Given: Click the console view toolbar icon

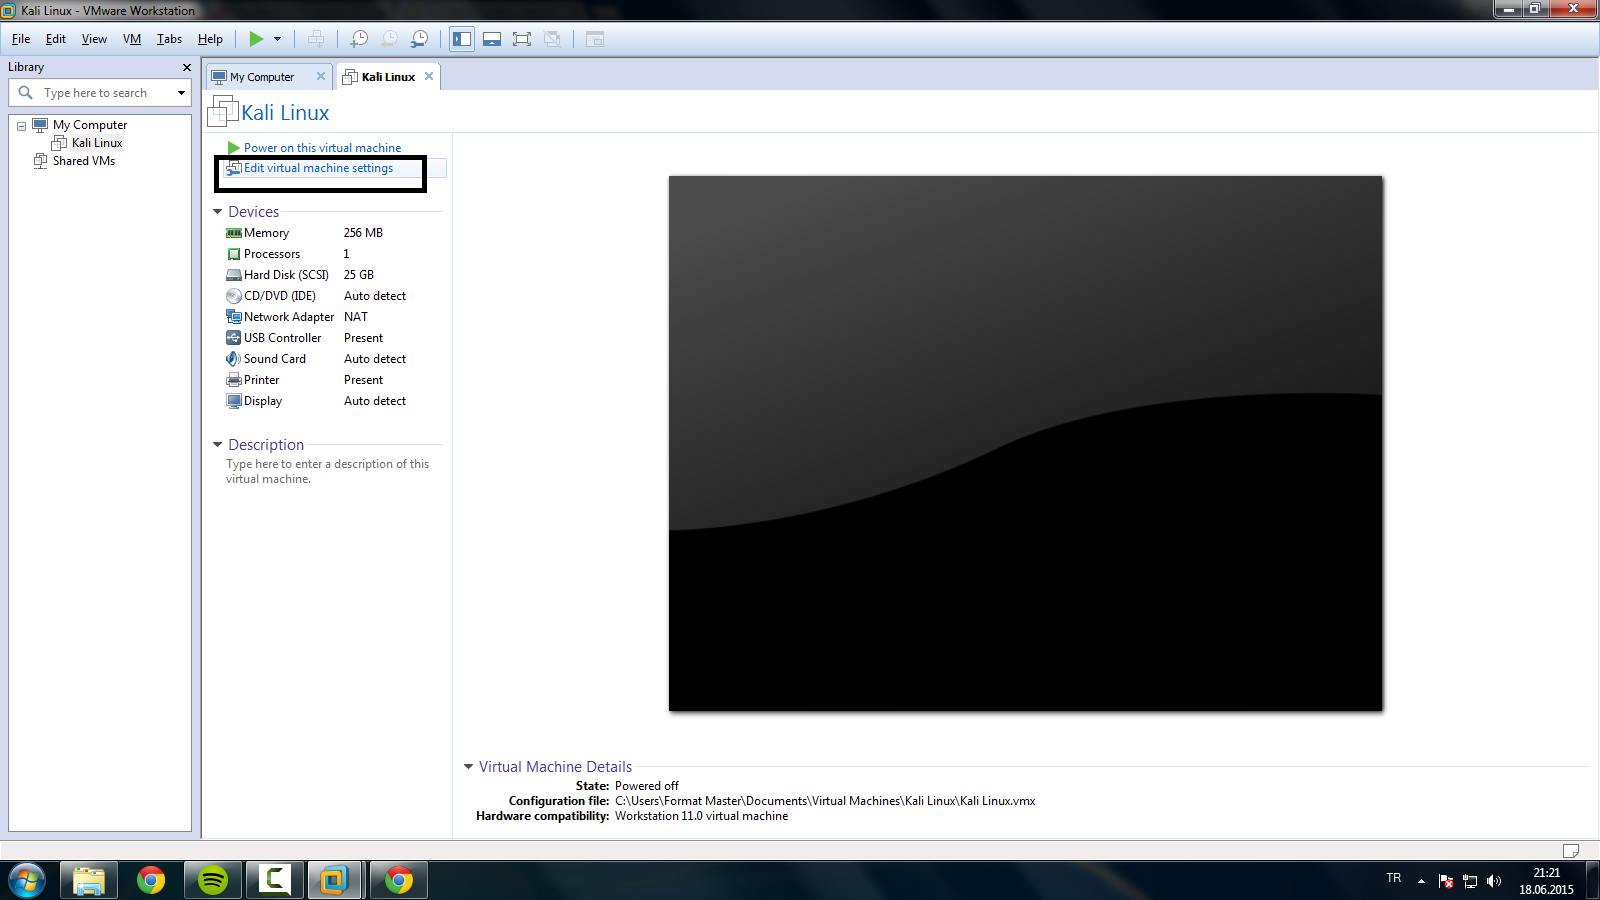Looking at the screenshot, I should (595, 39).
